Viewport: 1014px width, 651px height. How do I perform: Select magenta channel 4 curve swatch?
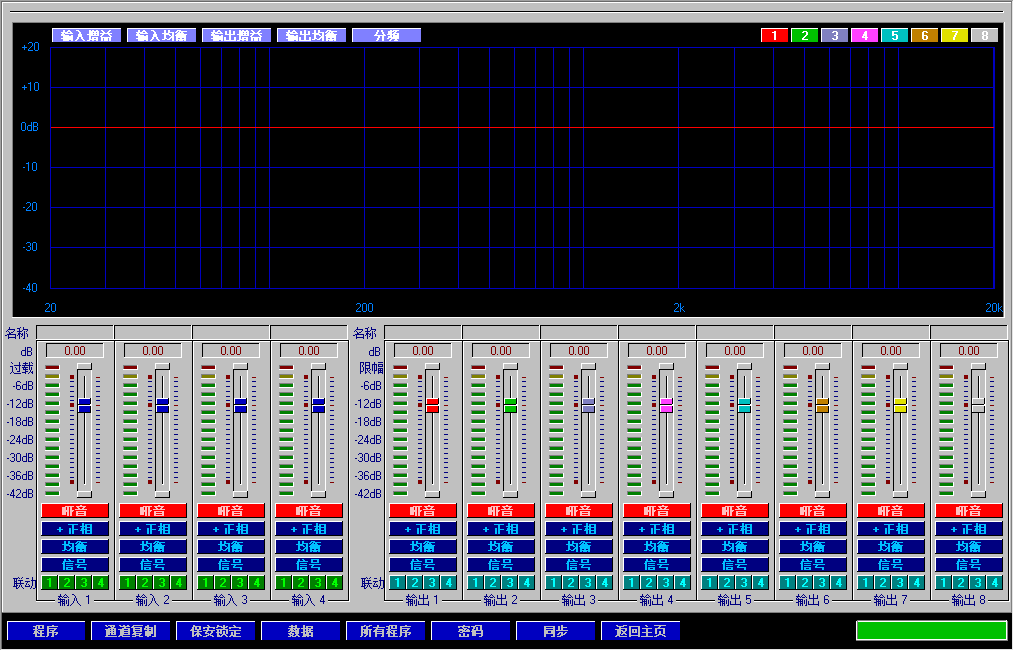click(x=865, y=36)
